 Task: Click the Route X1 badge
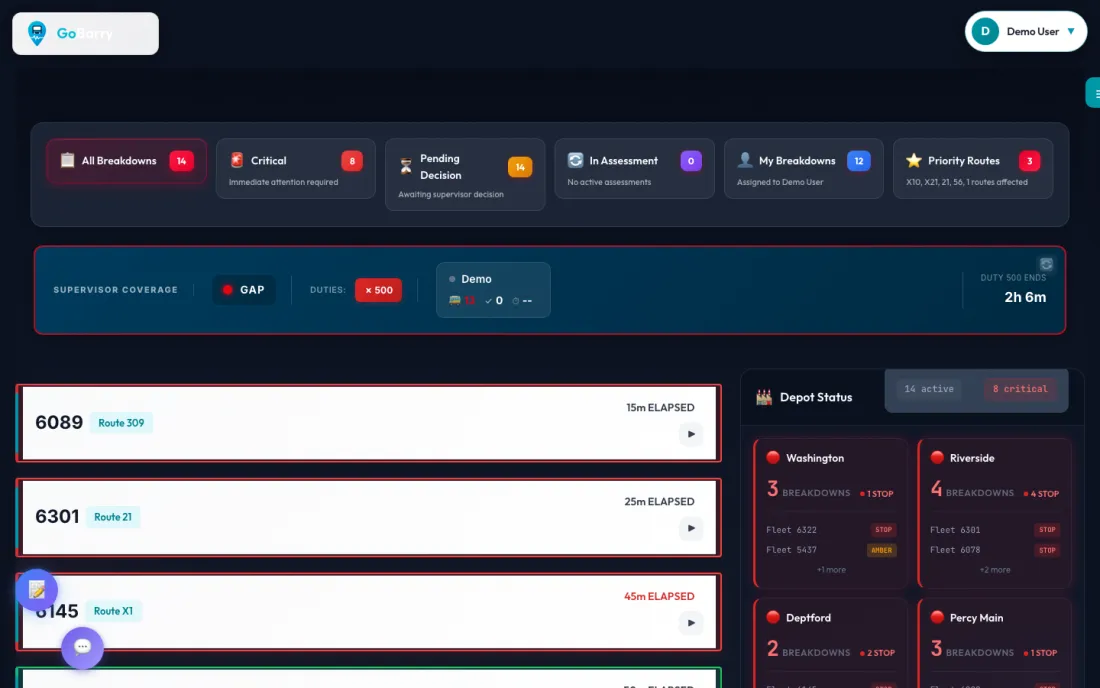pyautogui.click(x=113, y=611)
